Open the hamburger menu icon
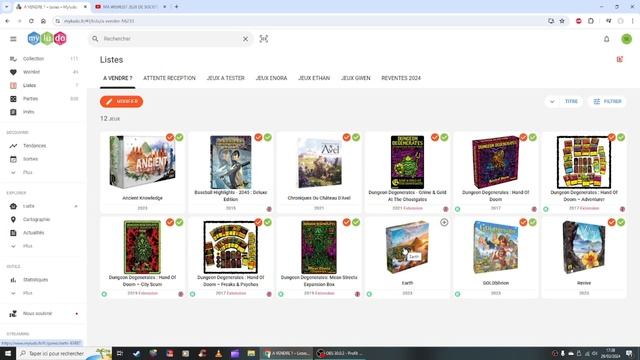The image size is (640, 360). coord(13,39)
